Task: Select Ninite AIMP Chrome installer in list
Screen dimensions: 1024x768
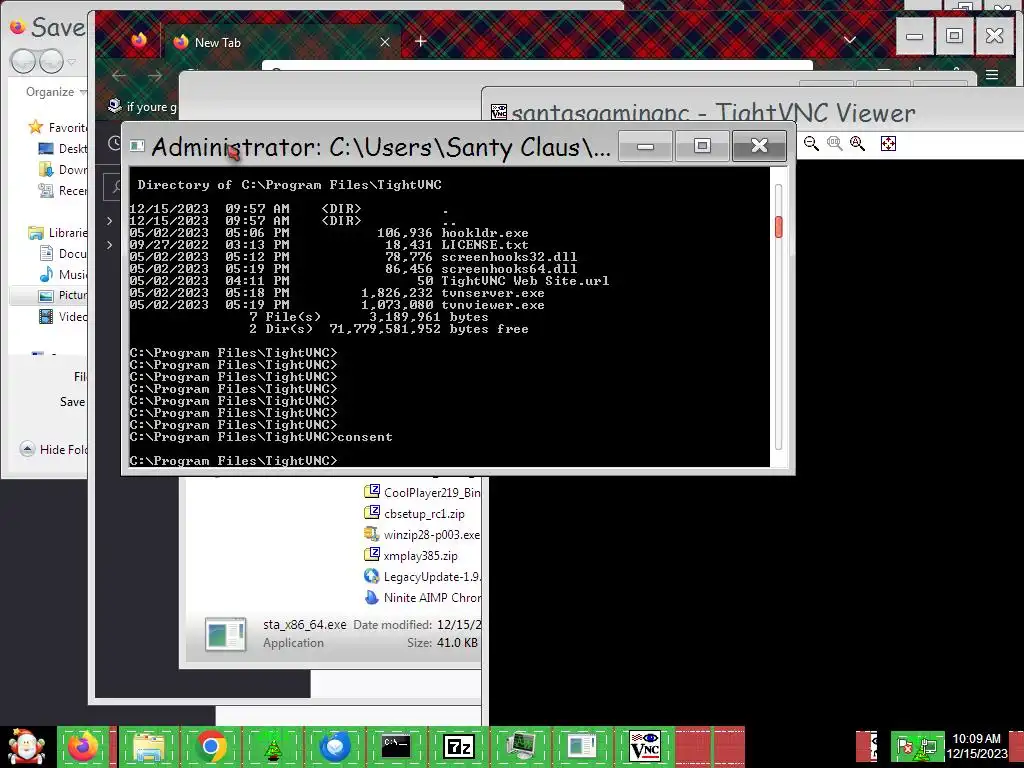Action: pyautogui.click(x=422, y=598)
